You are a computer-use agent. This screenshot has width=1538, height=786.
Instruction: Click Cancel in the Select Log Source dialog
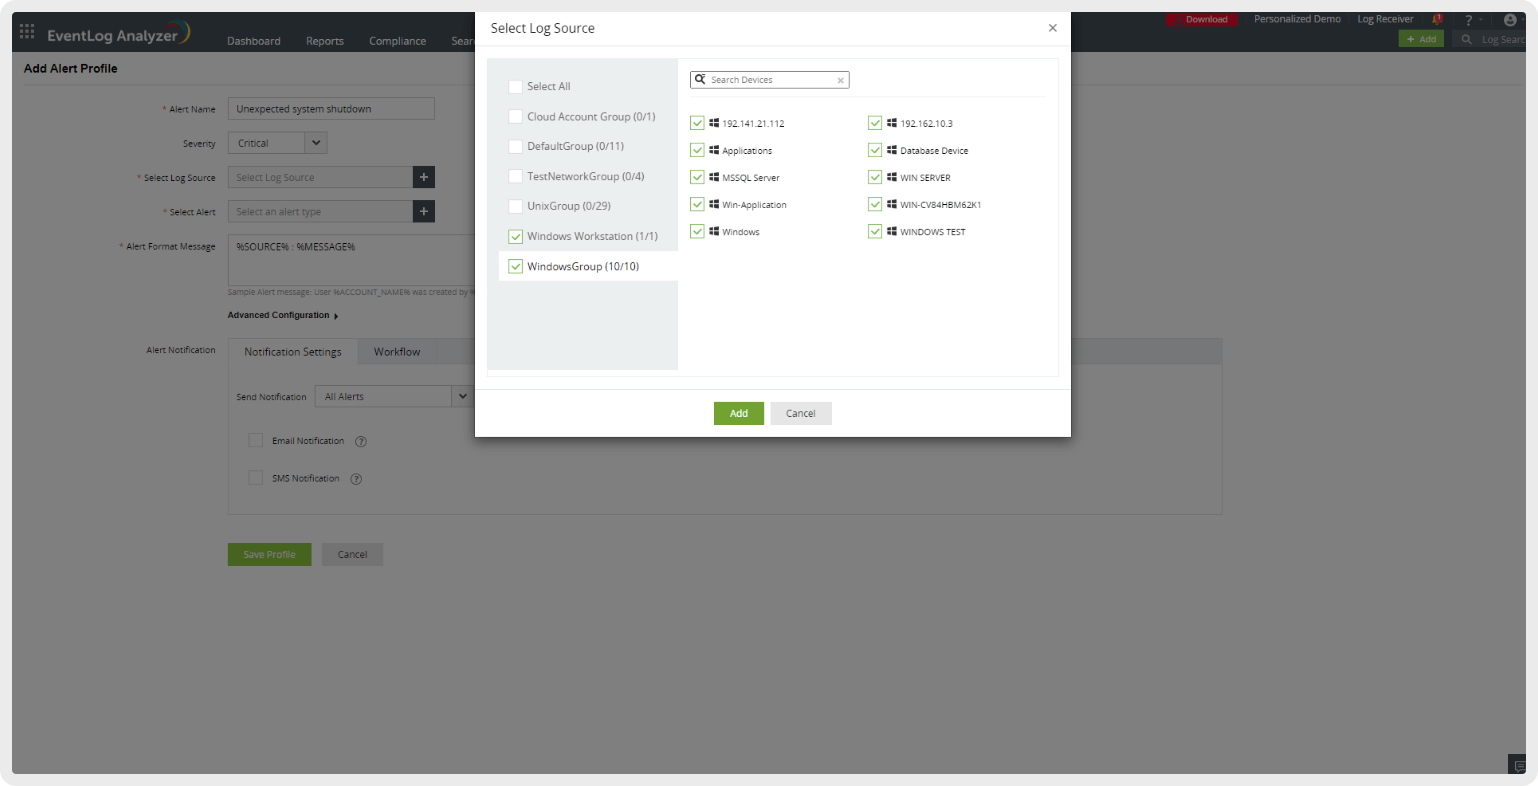pyautogui.click(x=801, y=413)
